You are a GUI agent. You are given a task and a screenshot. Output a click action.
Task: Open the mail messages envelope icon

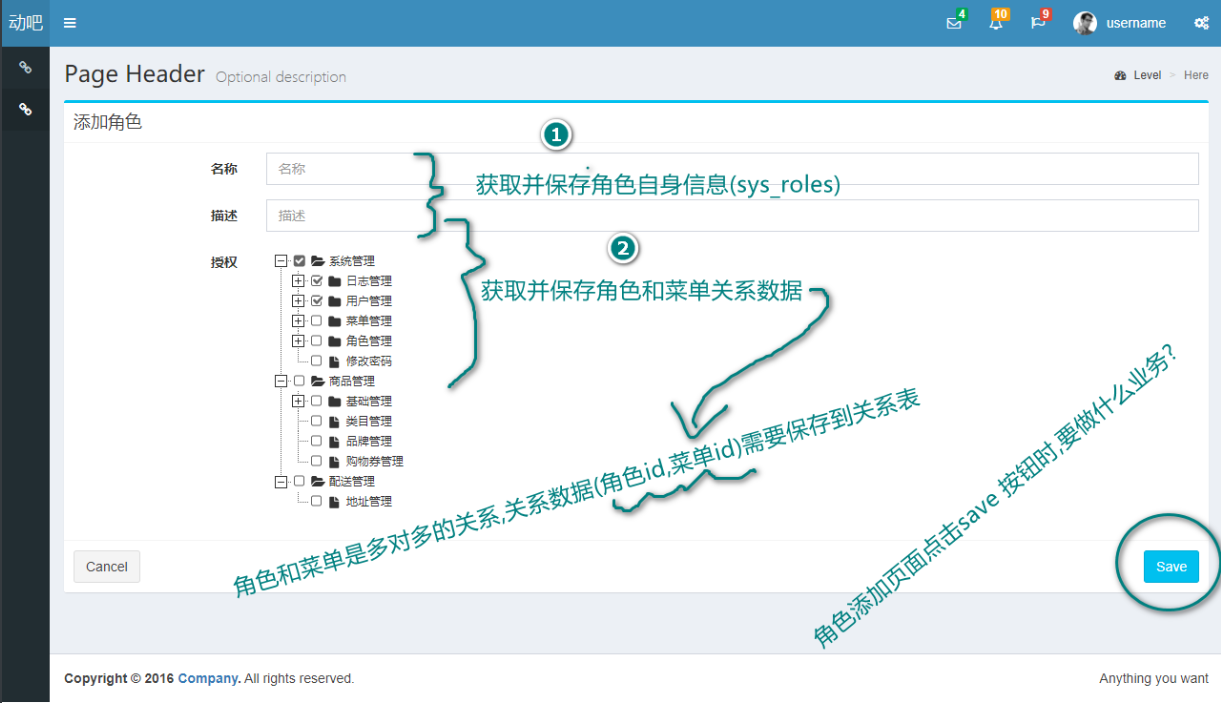tap(953, 23)
